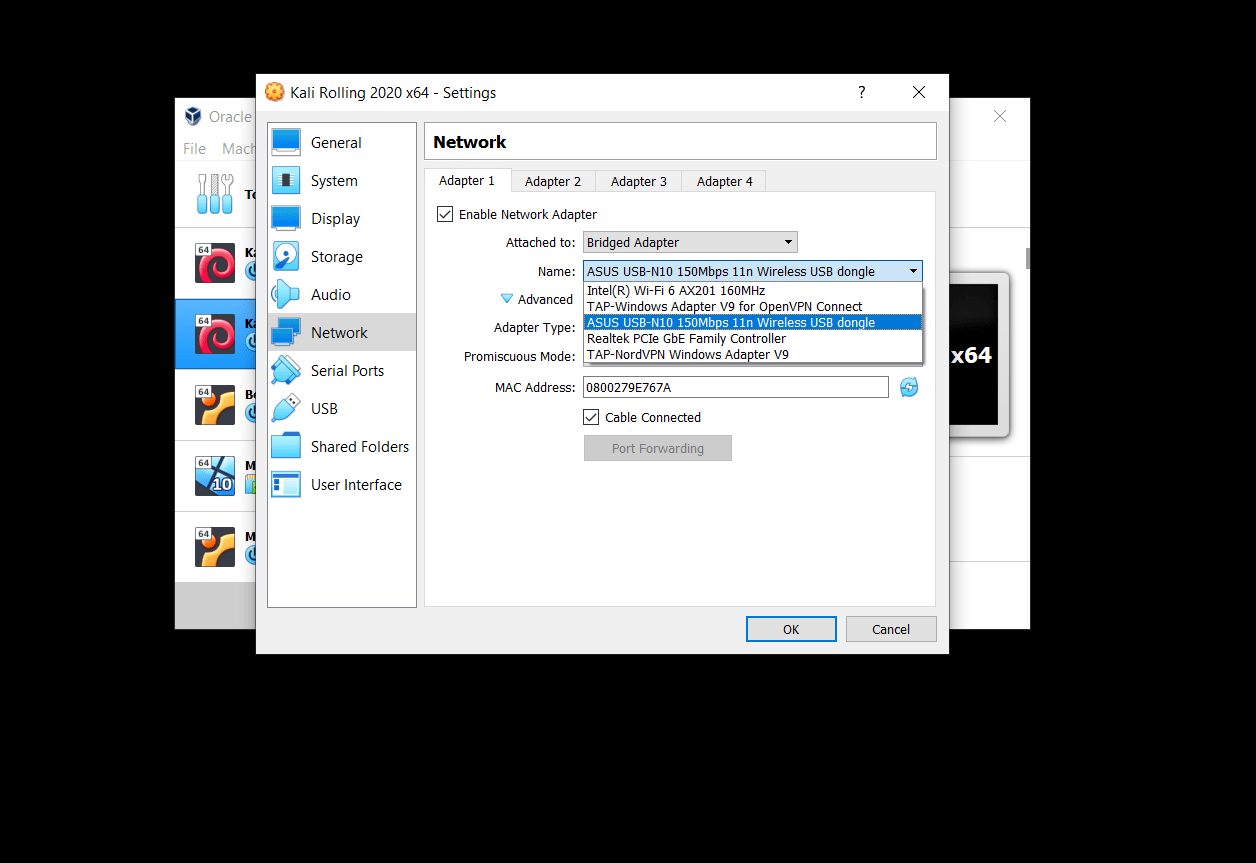Click the Network section heading
The height and width of the screenshot is (863, 1256).
[x=470, y=142]
